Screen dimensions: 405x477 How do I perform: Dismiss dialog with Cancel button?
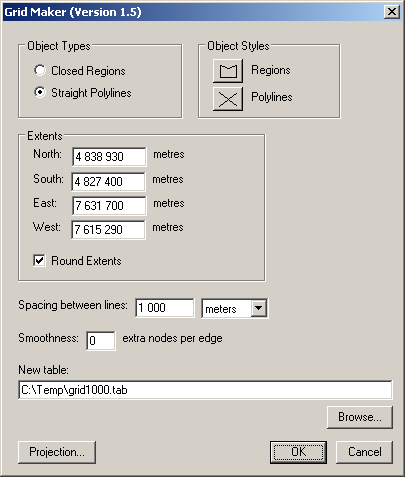click(x=365, y=452)
